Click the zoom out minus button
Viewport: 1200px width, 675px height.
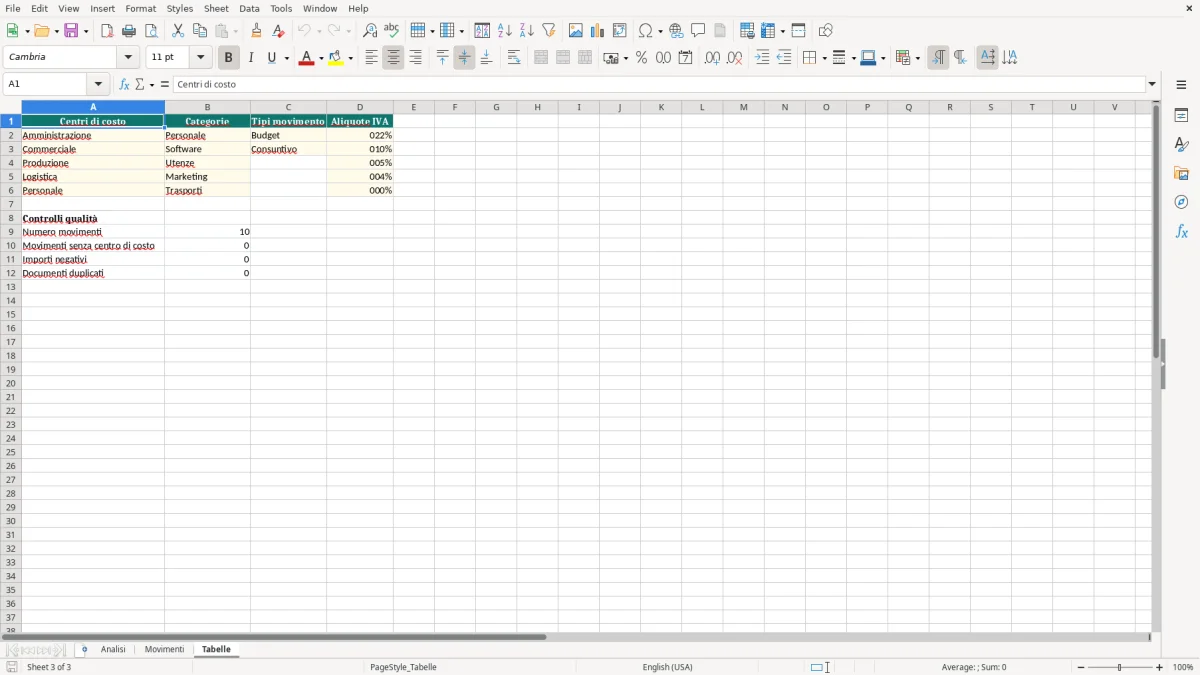(1081, 667)
